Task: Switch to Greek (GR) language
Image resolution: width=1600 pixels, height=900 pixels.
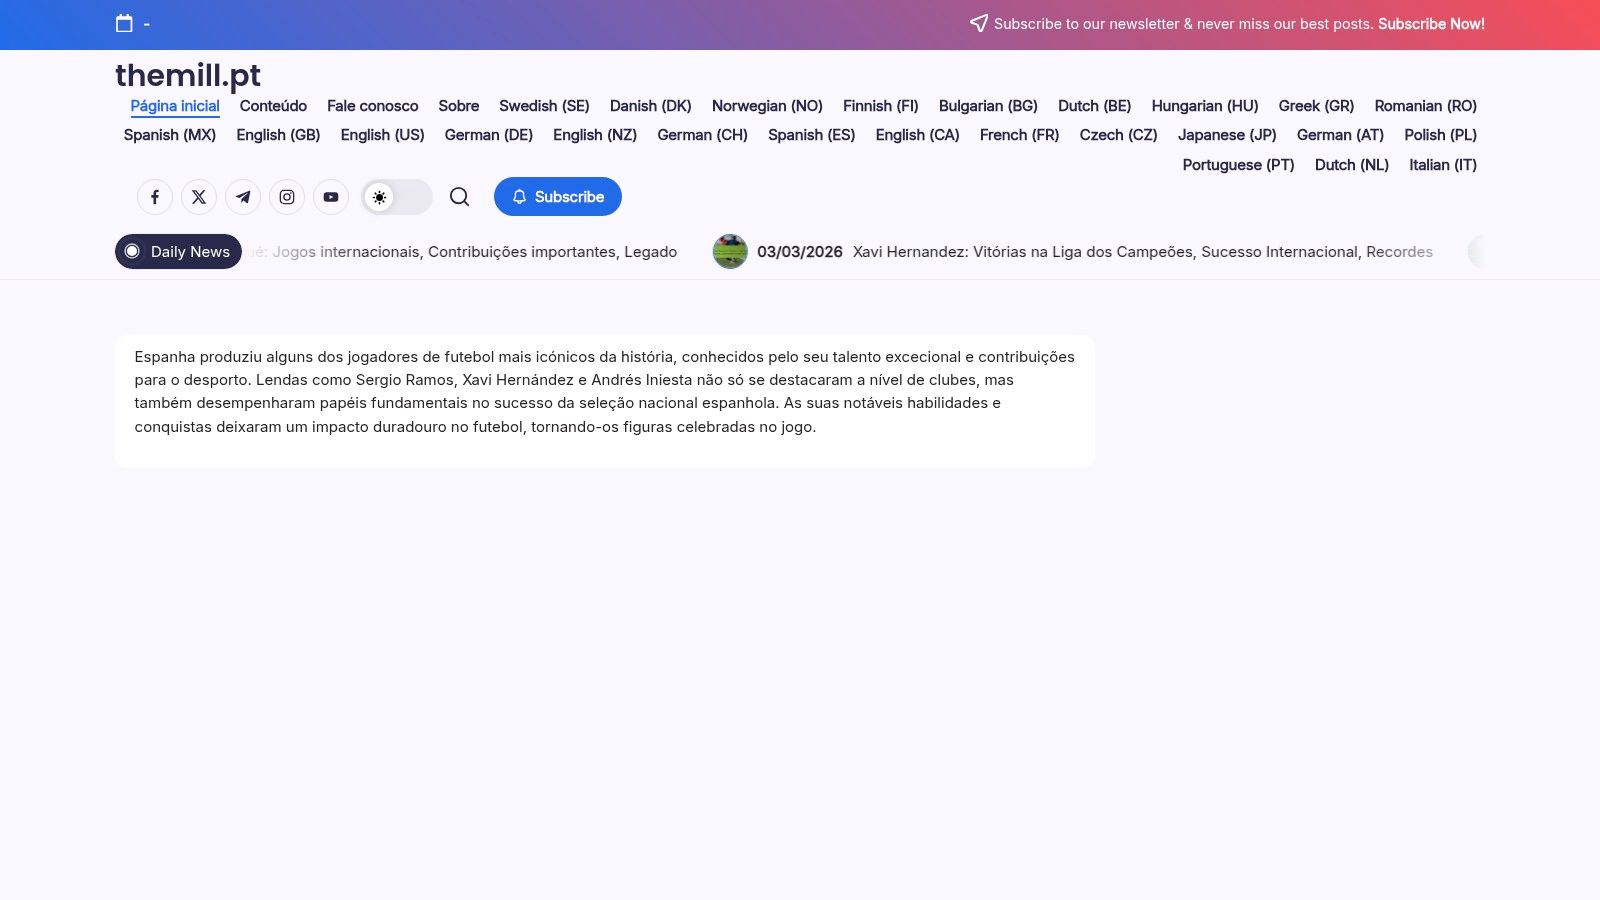Action: tap(1316, 106)
